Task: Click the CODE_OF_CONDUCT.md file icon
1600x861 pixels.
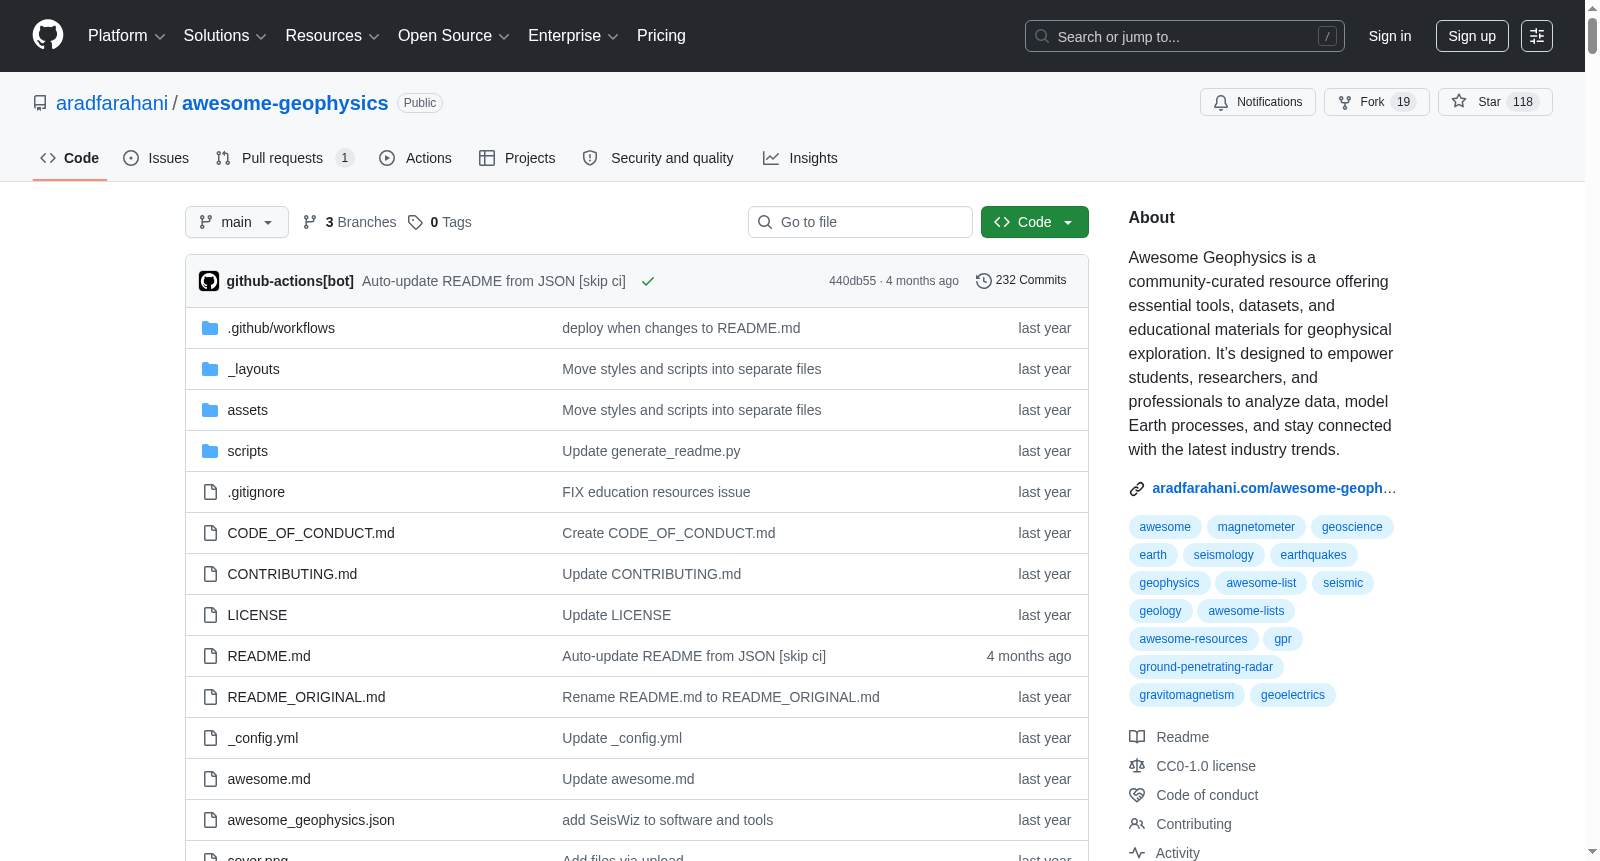Action: [x=210, y=533]
